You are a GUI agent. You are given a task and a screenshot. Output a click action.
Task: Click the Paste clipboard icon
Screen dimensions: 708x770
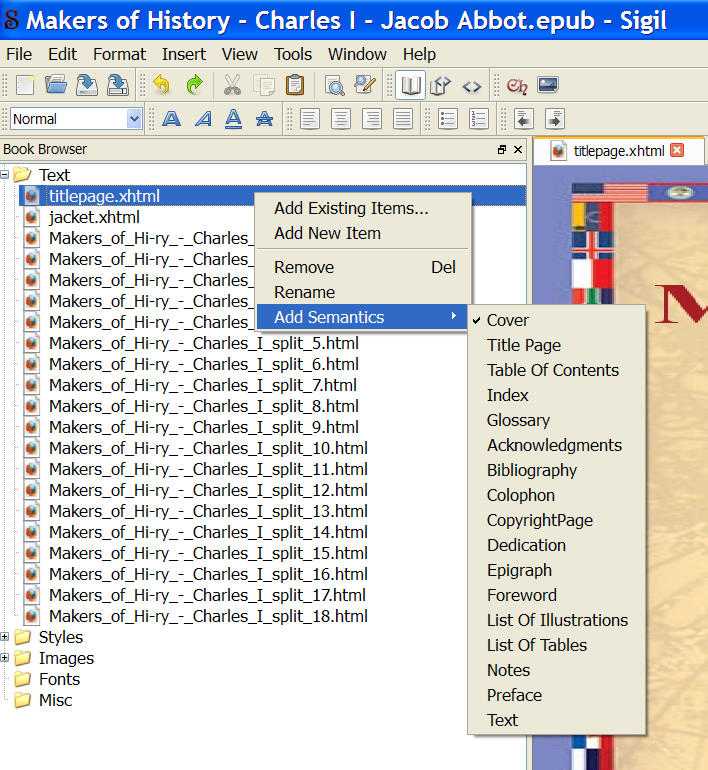tap(295, 85)
